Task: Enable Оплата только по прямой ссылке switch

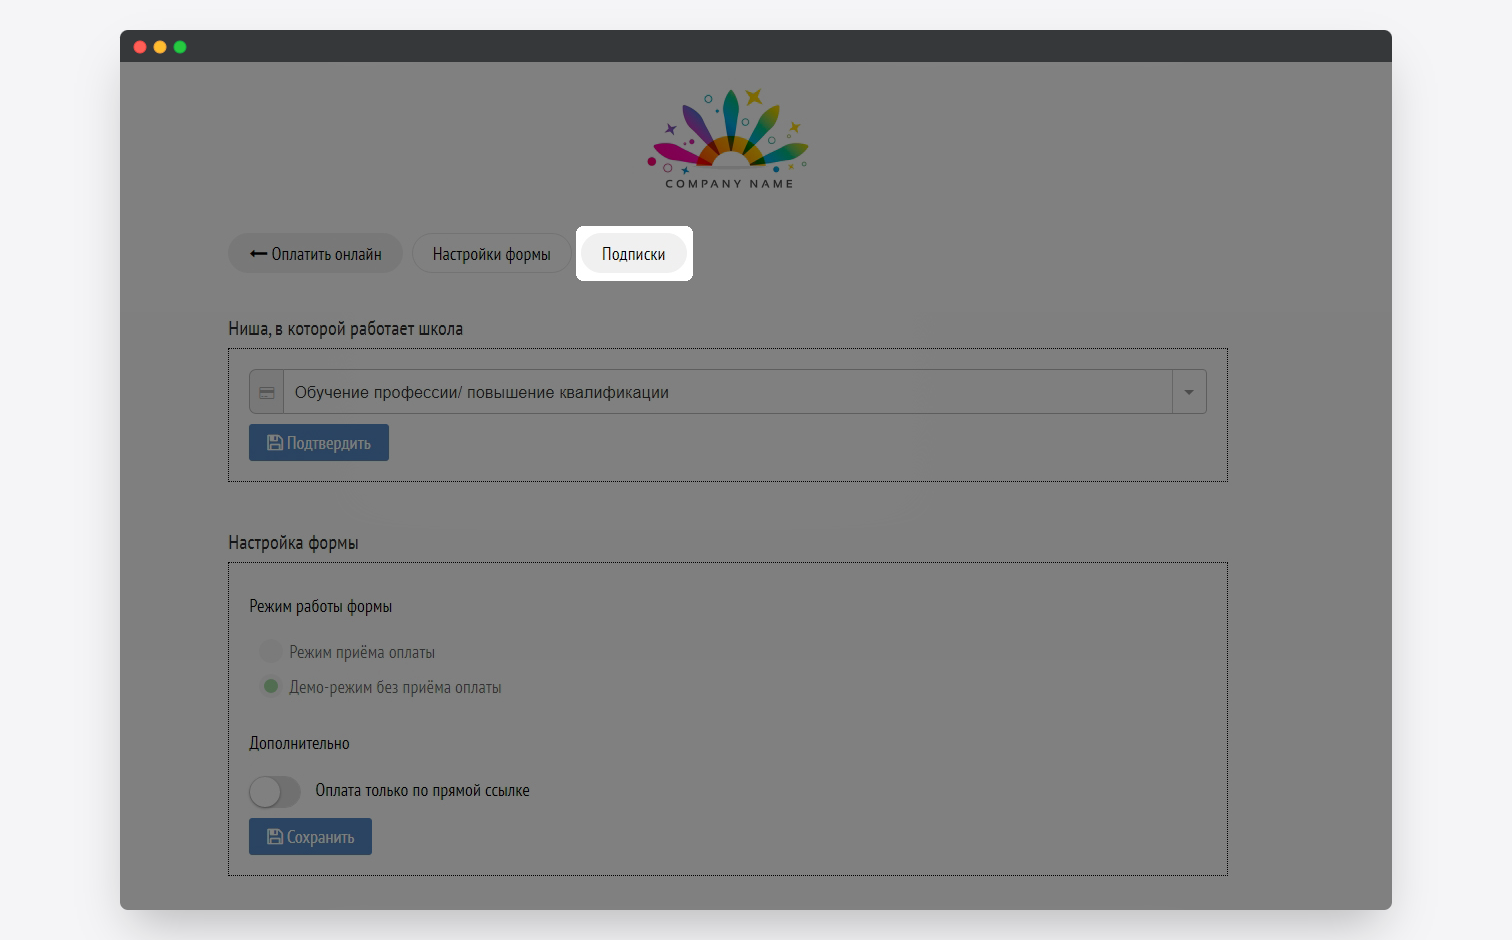Action: pos(275,792)
